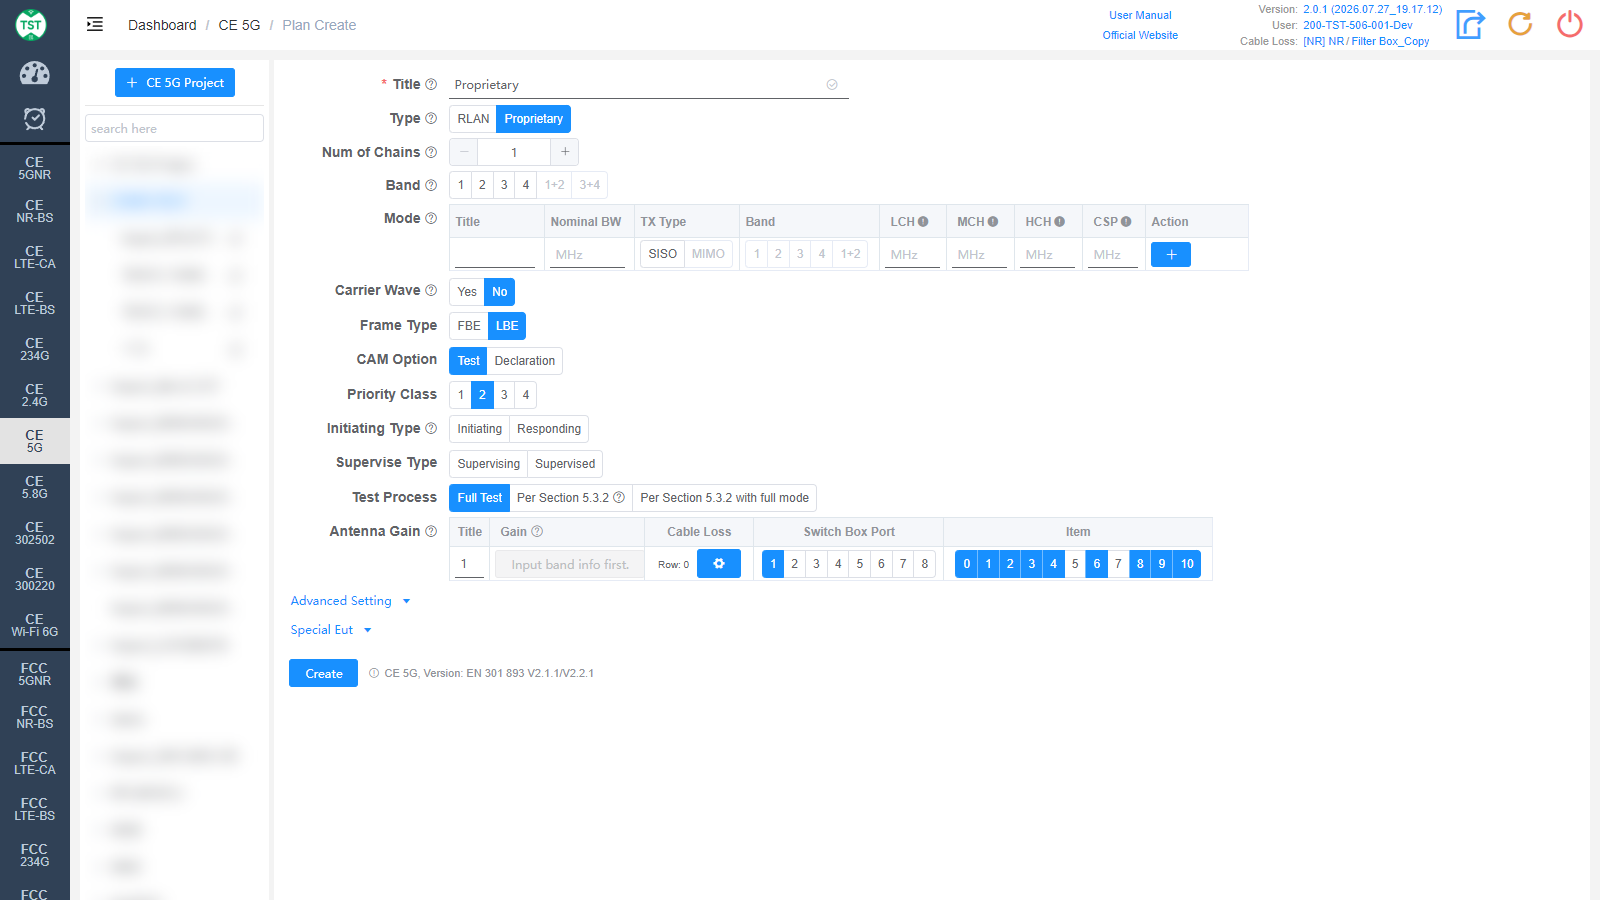Viewport: 1600px width, 900px height.
Task: Select Priority Class 3
Action: tap(504, 395)
